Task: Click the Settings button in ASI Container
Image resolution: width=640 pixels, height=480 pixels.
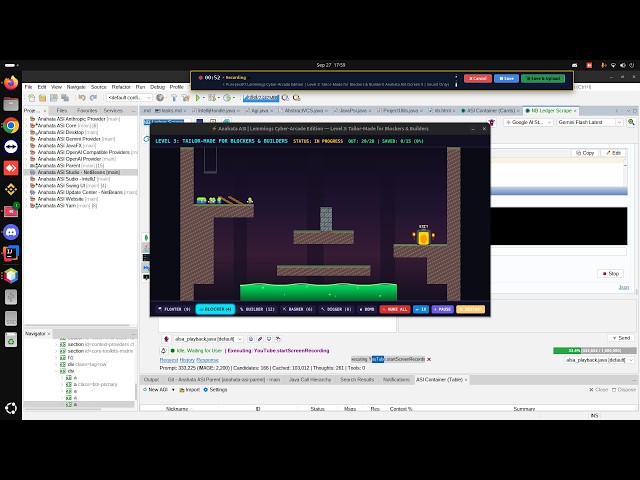Action: (x=215, y=390)
